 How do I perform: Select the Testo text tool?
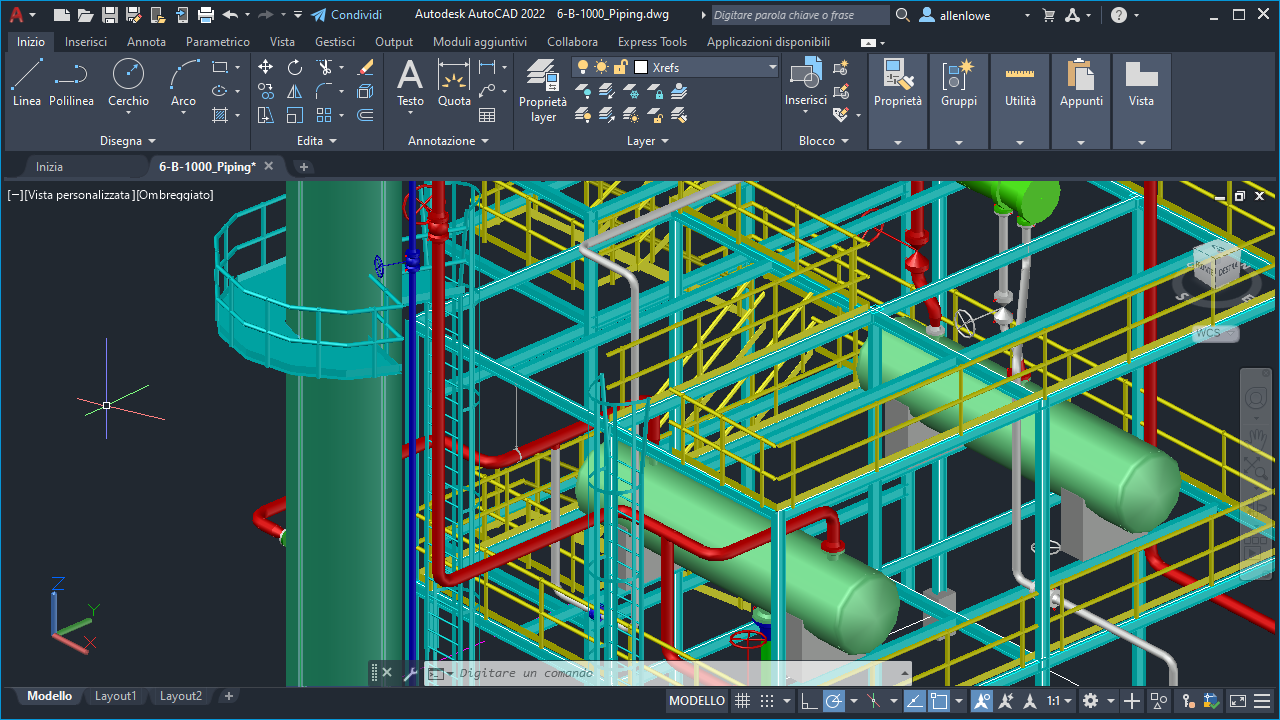click(410, 82)
